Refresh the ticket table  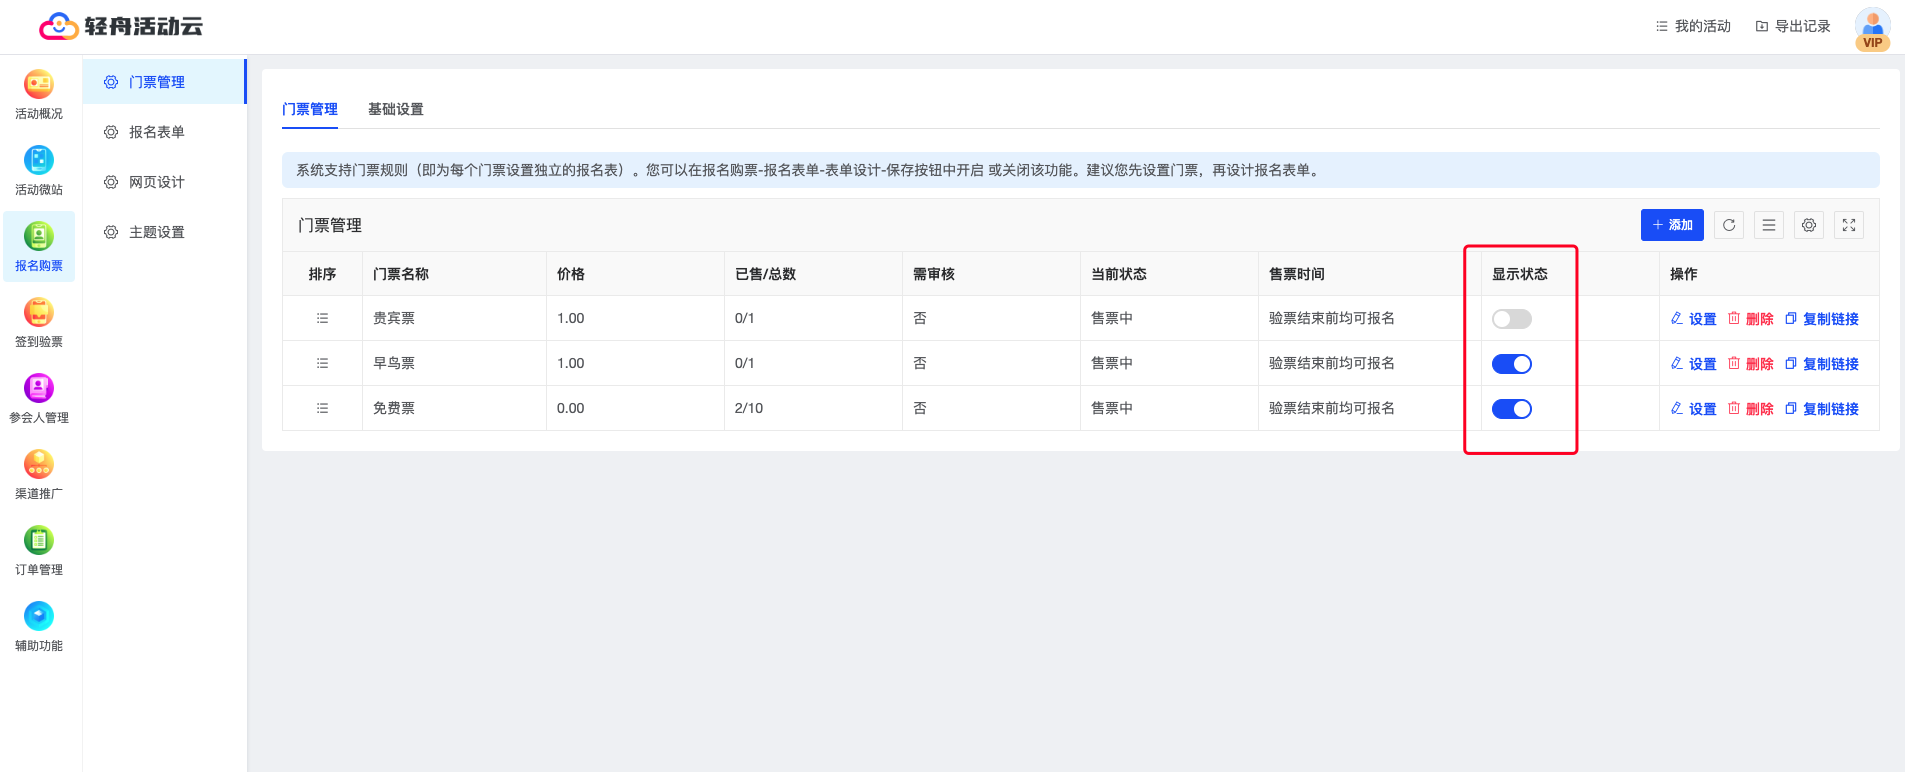[x=1729, y=225]
